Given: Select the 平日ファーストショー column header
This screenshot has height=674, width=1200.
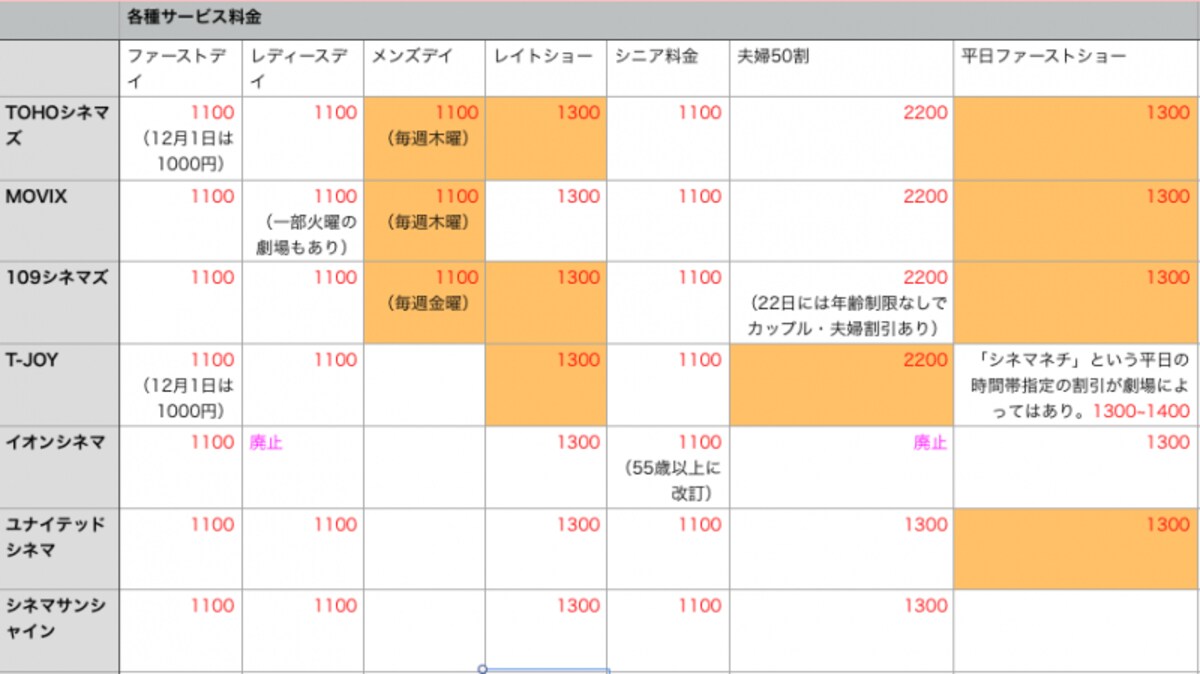Looking at the screenshot, I should [x=1077, y=69].
